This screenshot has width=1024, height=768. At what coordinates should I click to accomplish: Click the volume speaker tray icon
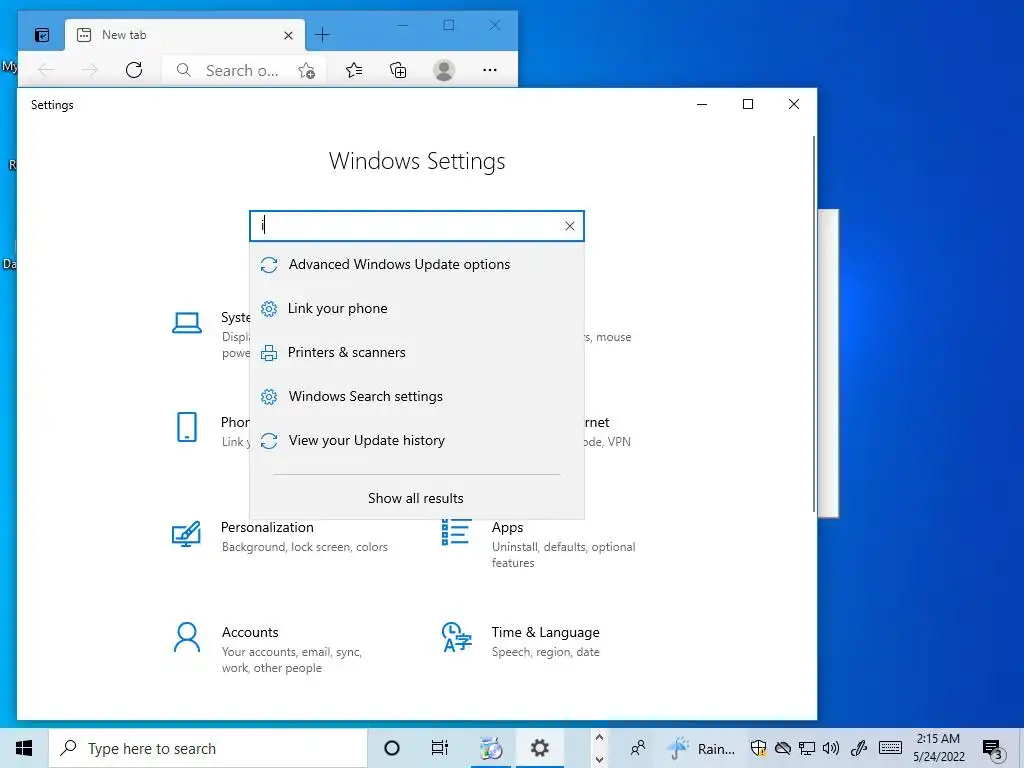pos(831,748)
